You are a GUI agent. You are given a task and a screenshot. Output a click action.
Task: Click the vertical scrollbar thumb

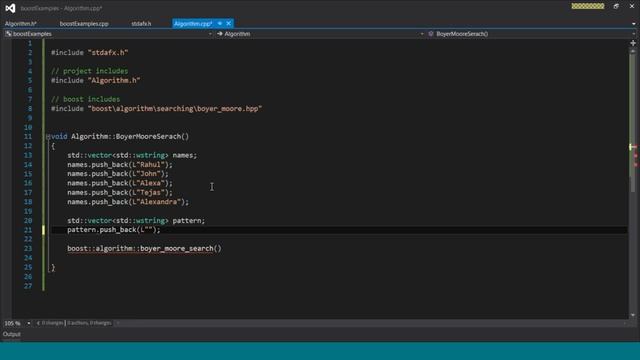point(632,122)
